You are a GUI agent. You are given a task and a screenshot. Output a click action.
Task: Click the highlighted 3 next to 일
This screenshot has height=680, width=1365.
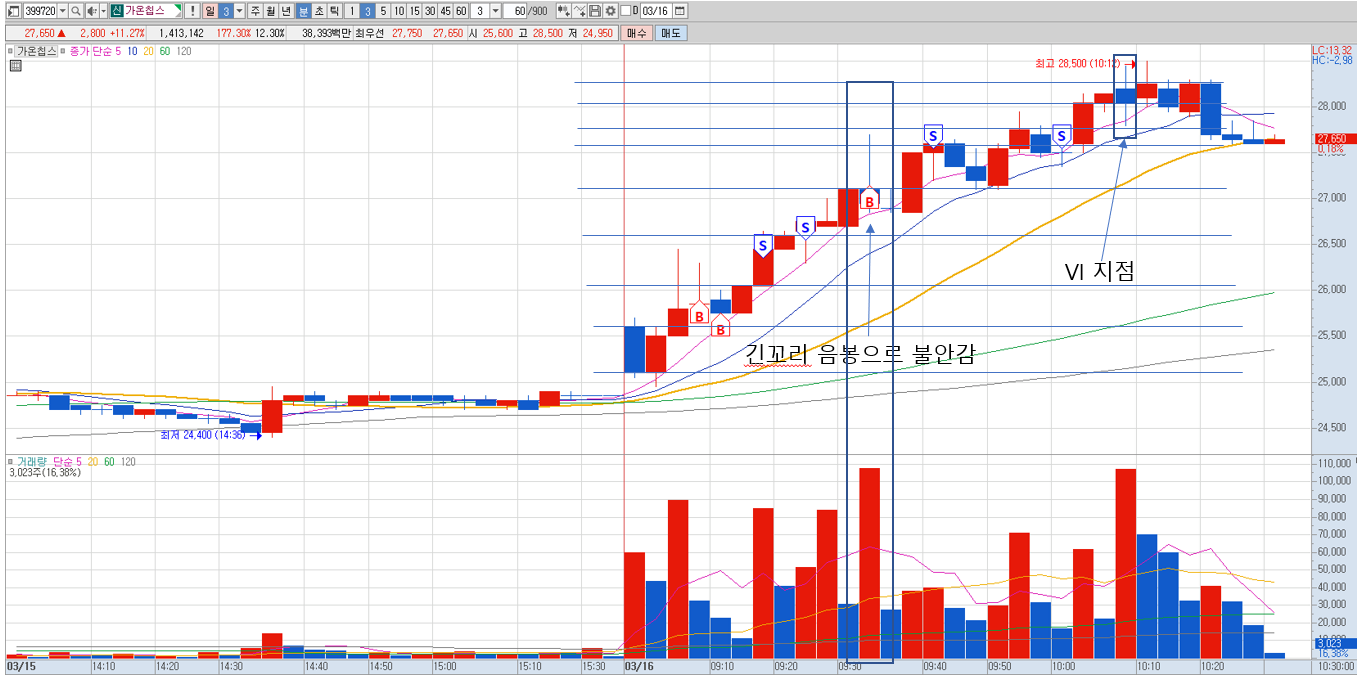[x=226, y=11]
